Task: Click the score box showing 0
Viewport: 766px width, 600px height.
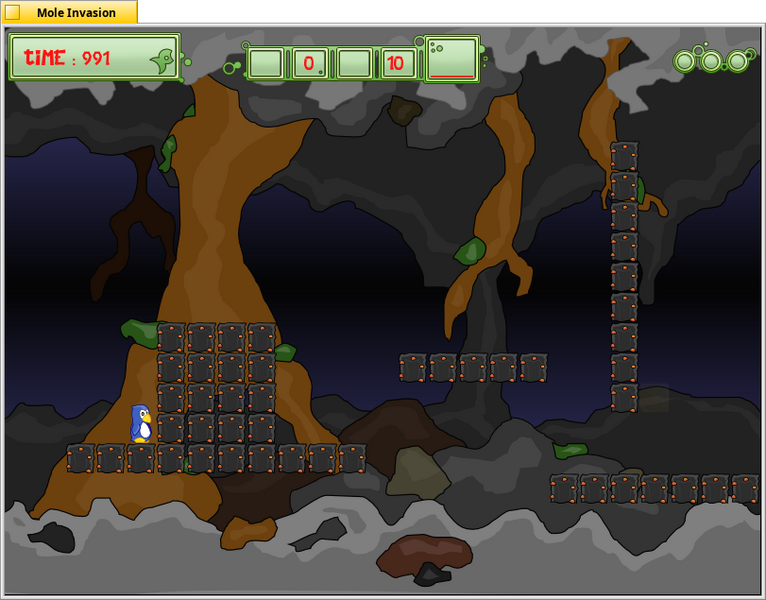Action: [x=310, y=63]
